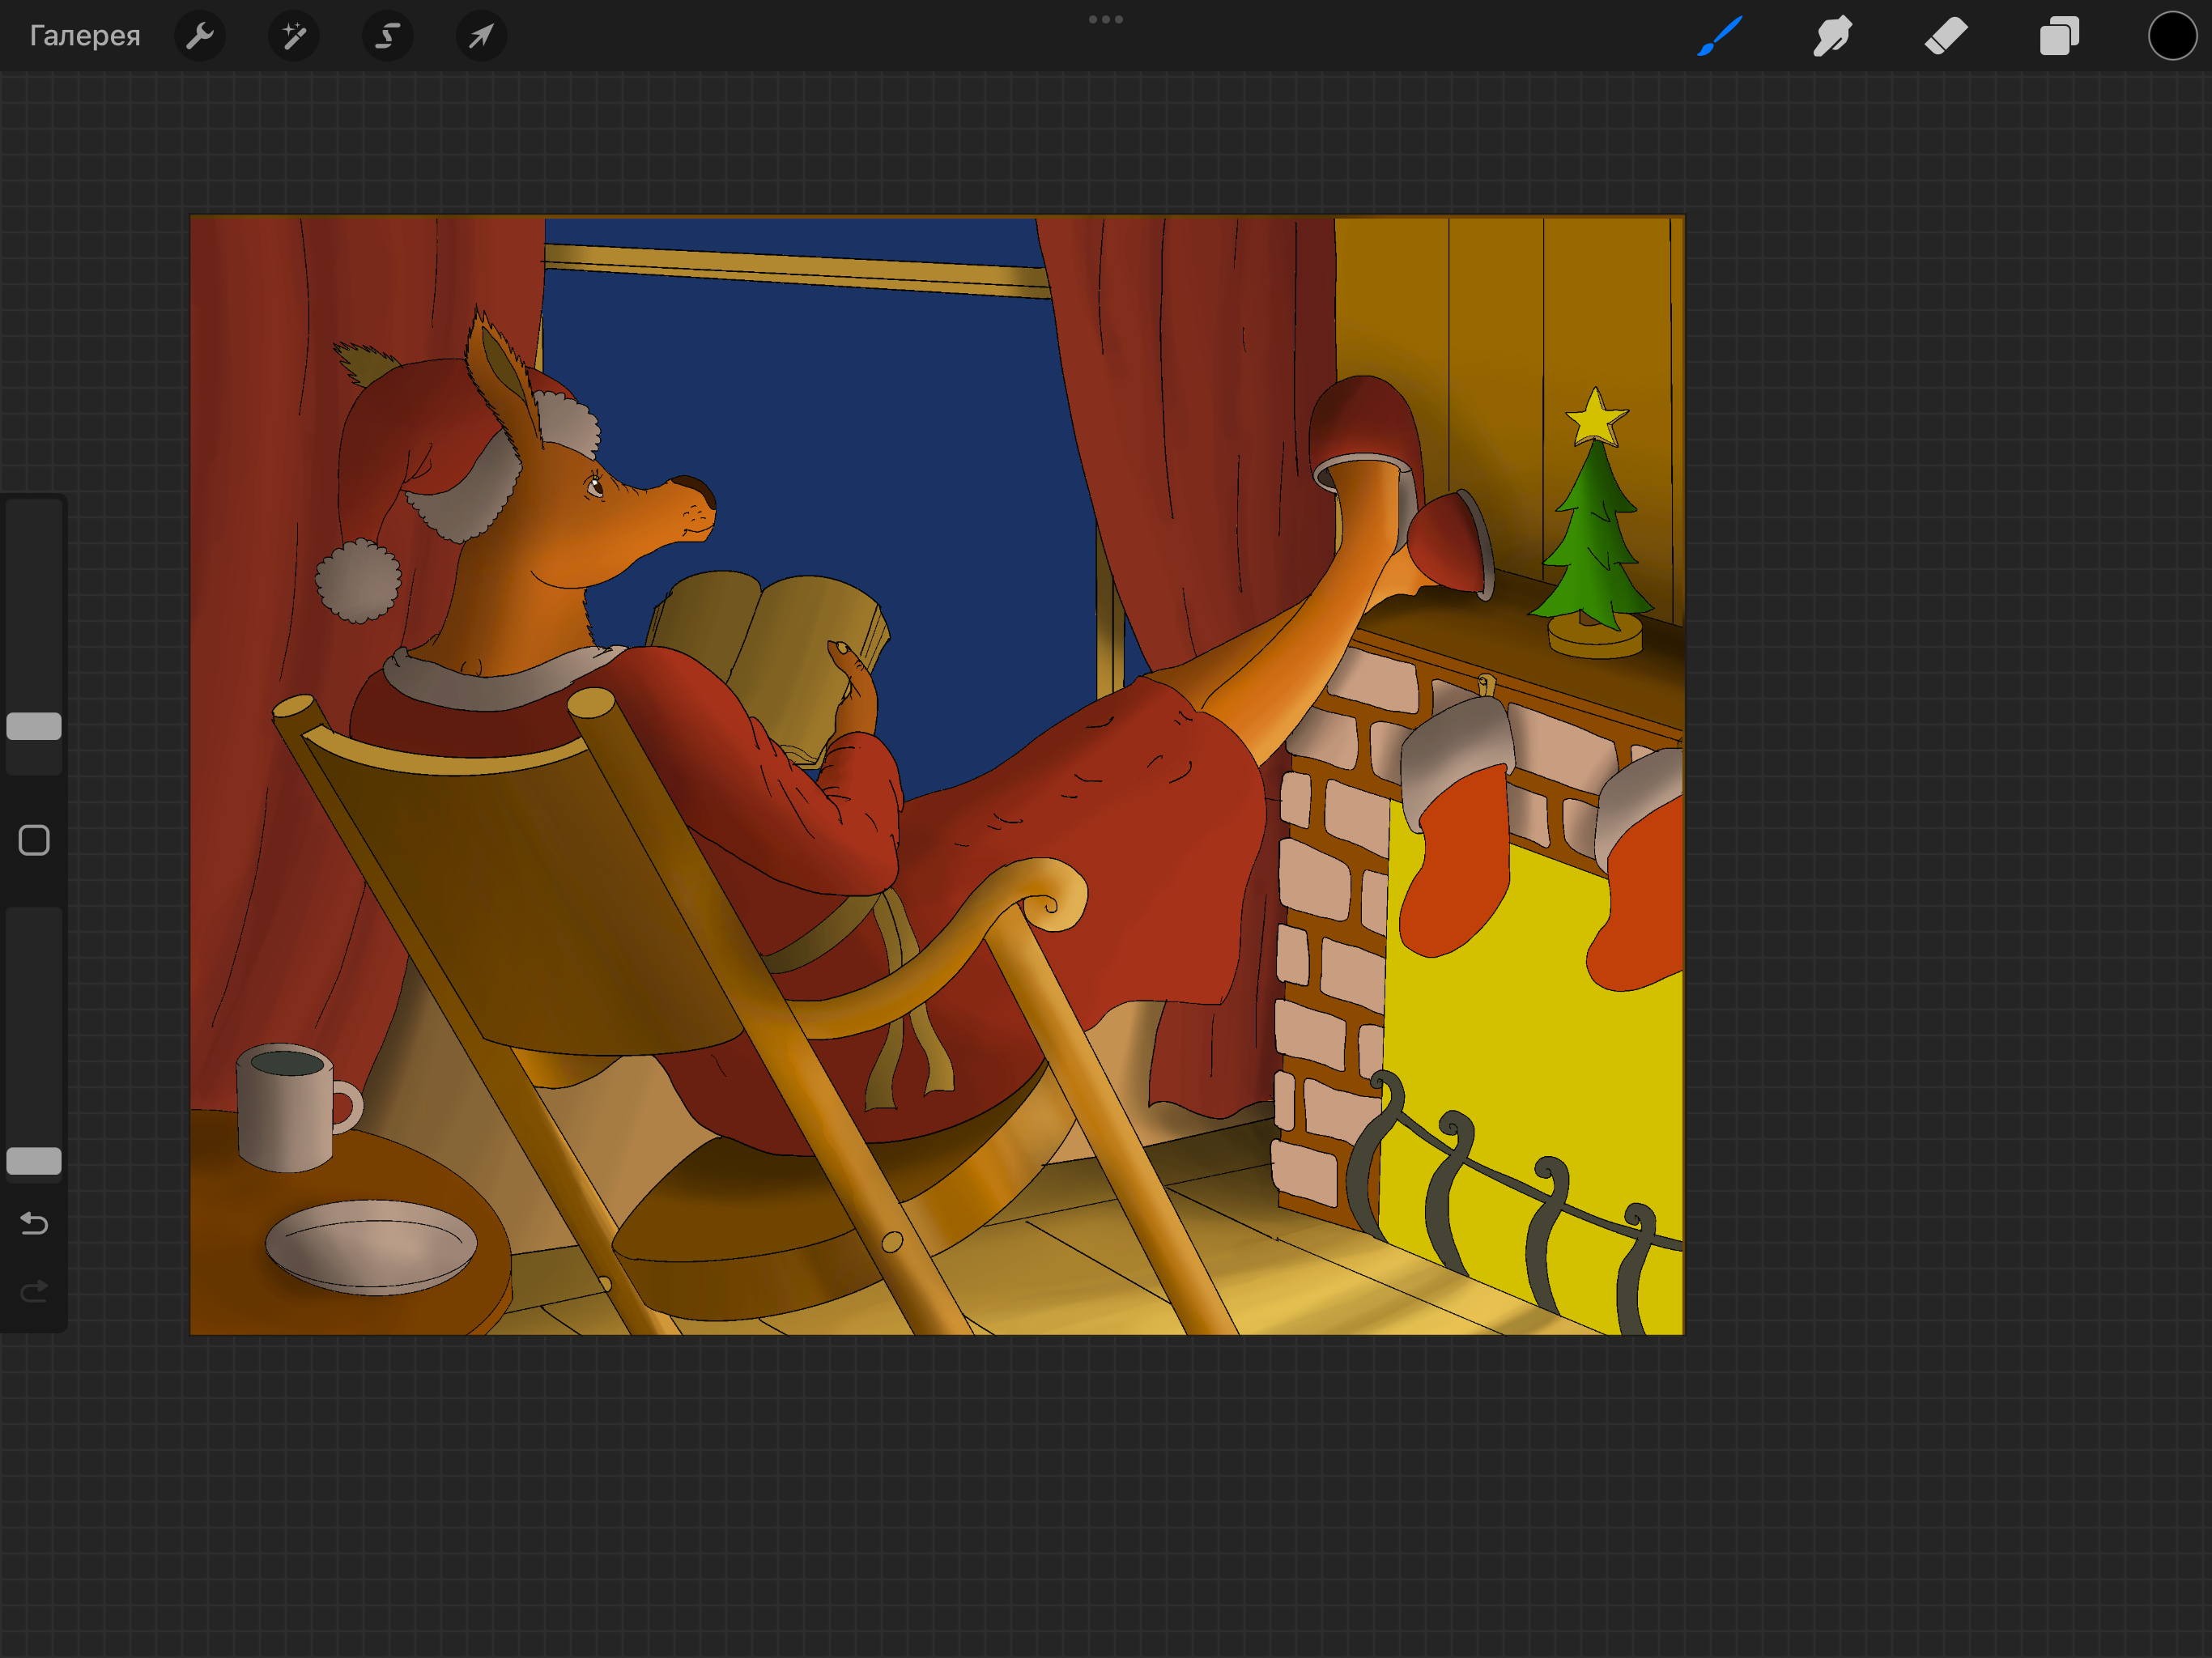Select the Brush paint tool
The width and height of the screenshot is (2212, 1658).
1720,36
